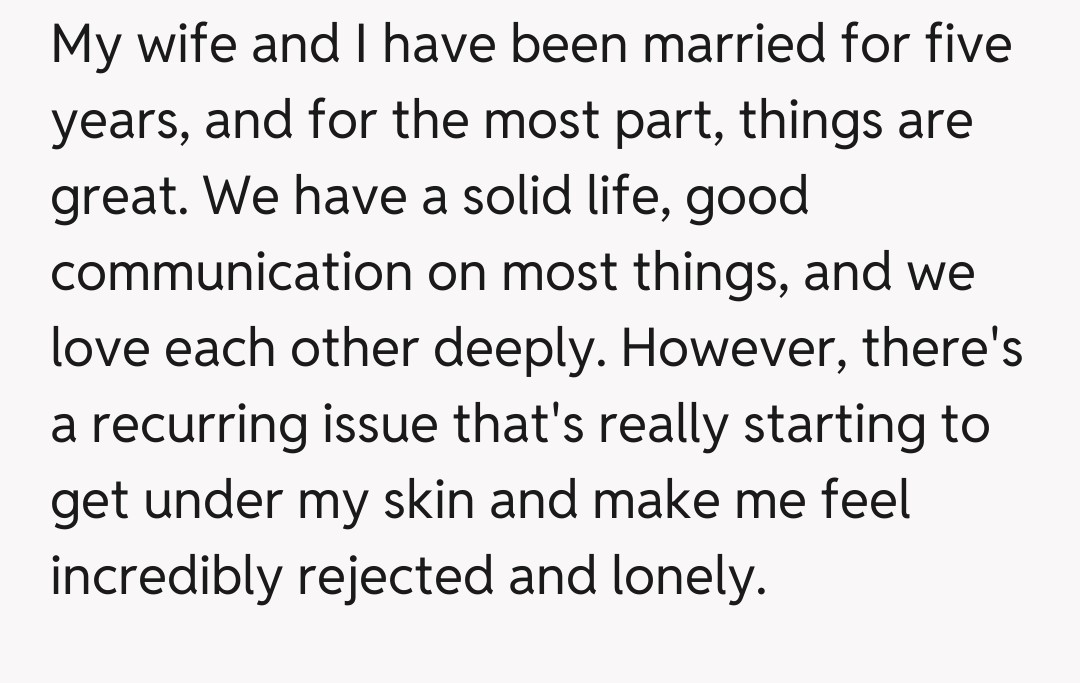Click the word "issue"
This screenshot has width=1080, height=683.
[382, 424]
